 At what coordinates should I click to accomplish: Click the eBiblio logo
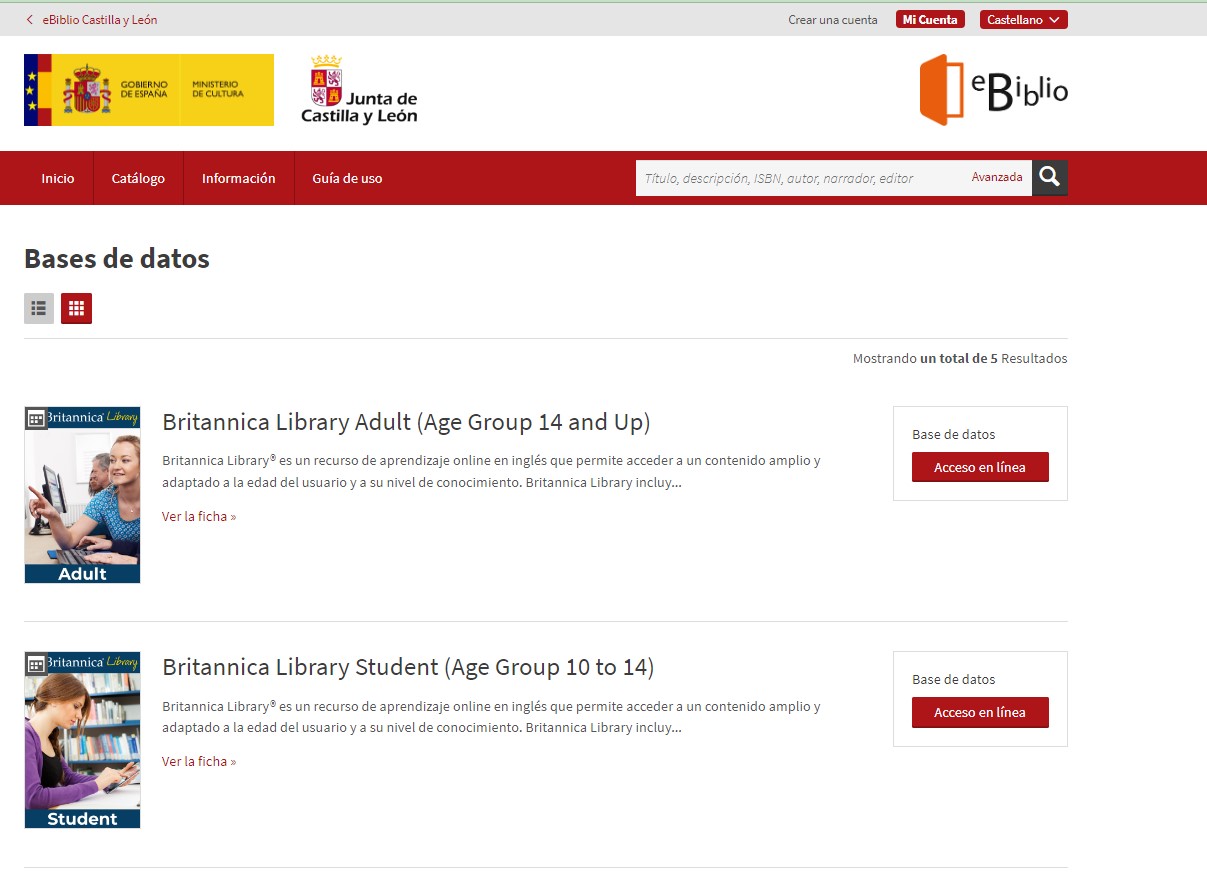tap(993, 90)
